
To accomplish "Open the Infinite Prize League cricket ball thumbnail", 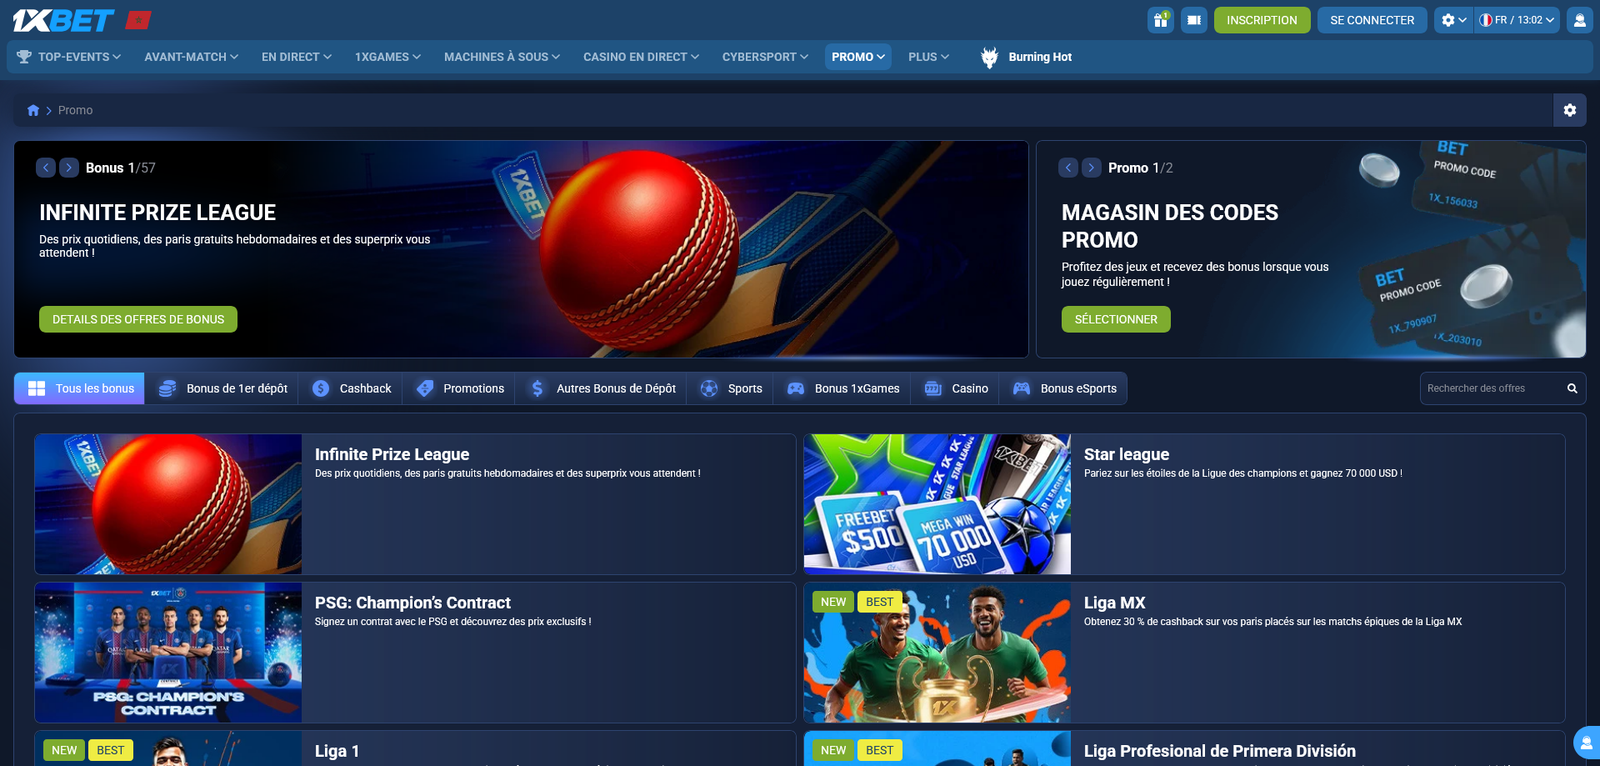I will (x=168, y=504).
